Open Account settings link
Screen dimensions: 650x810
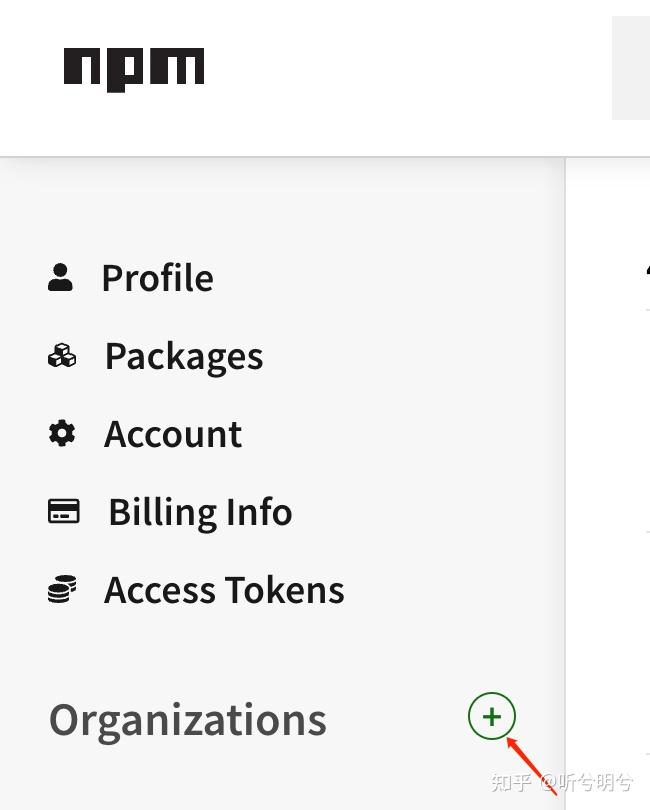pyautogui.click(x=173, y=434)
